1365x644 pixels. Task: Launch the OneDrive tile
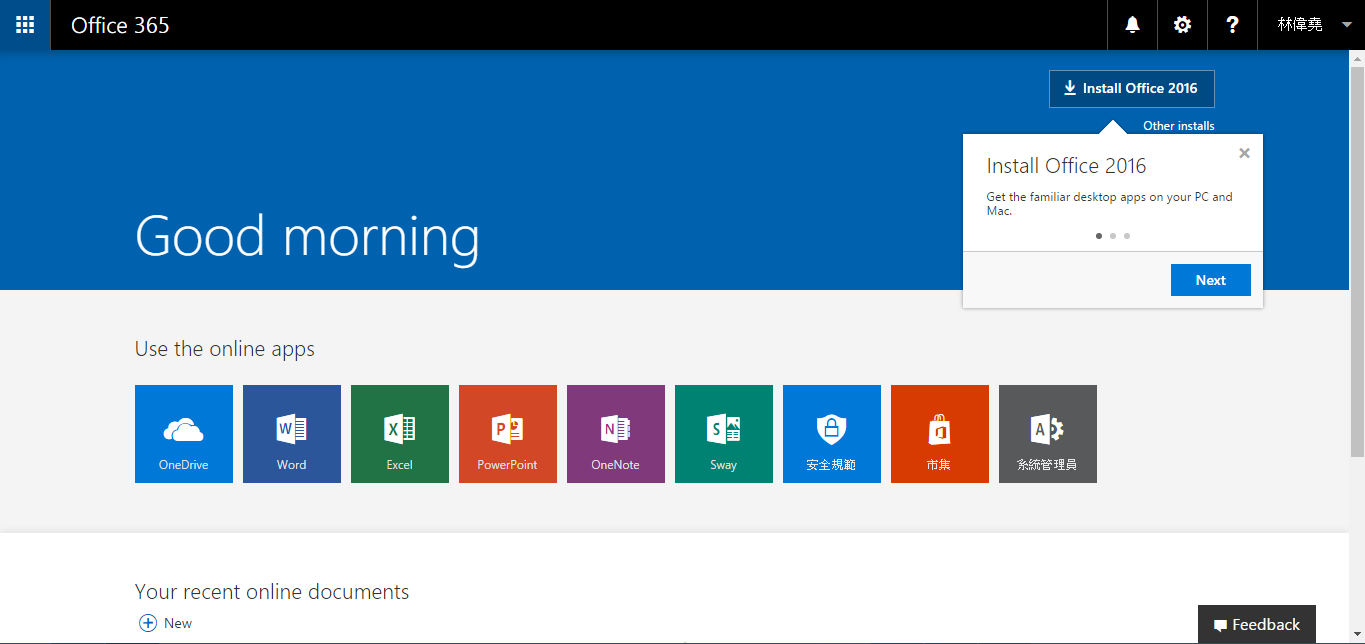coord(184,434)
